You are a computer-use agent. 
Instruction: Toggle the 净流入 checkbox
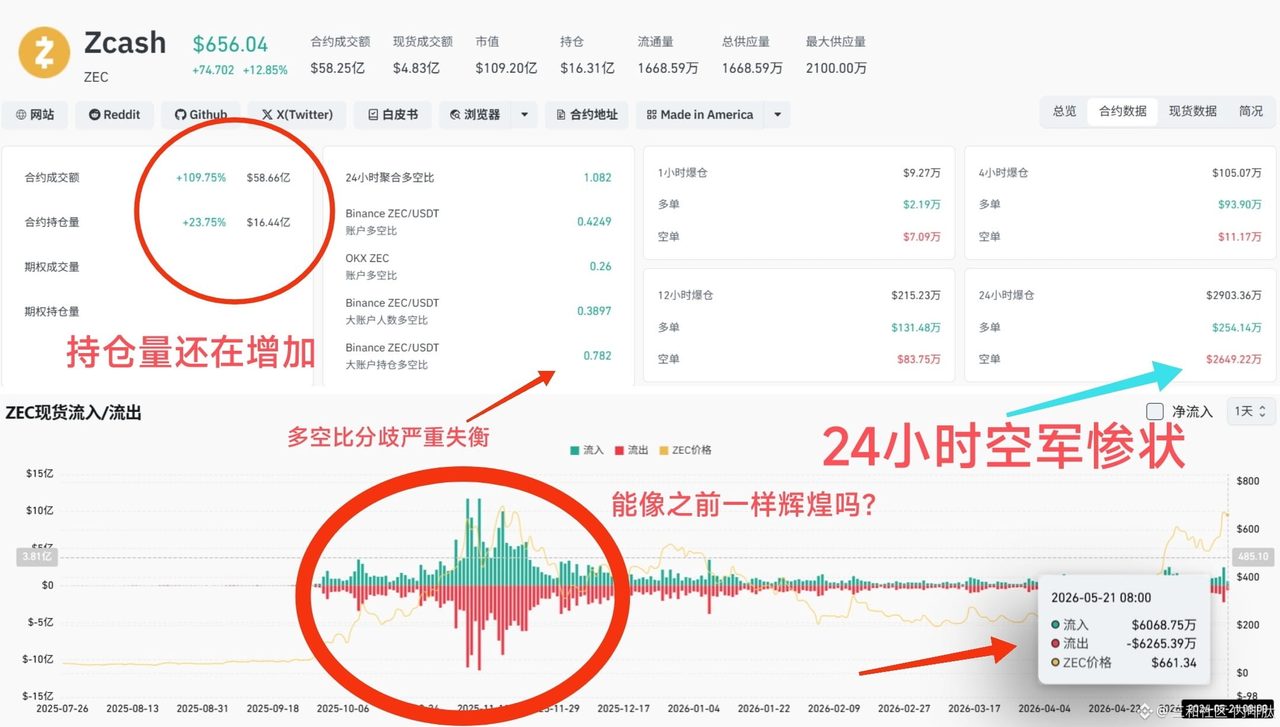(1155, 411)
